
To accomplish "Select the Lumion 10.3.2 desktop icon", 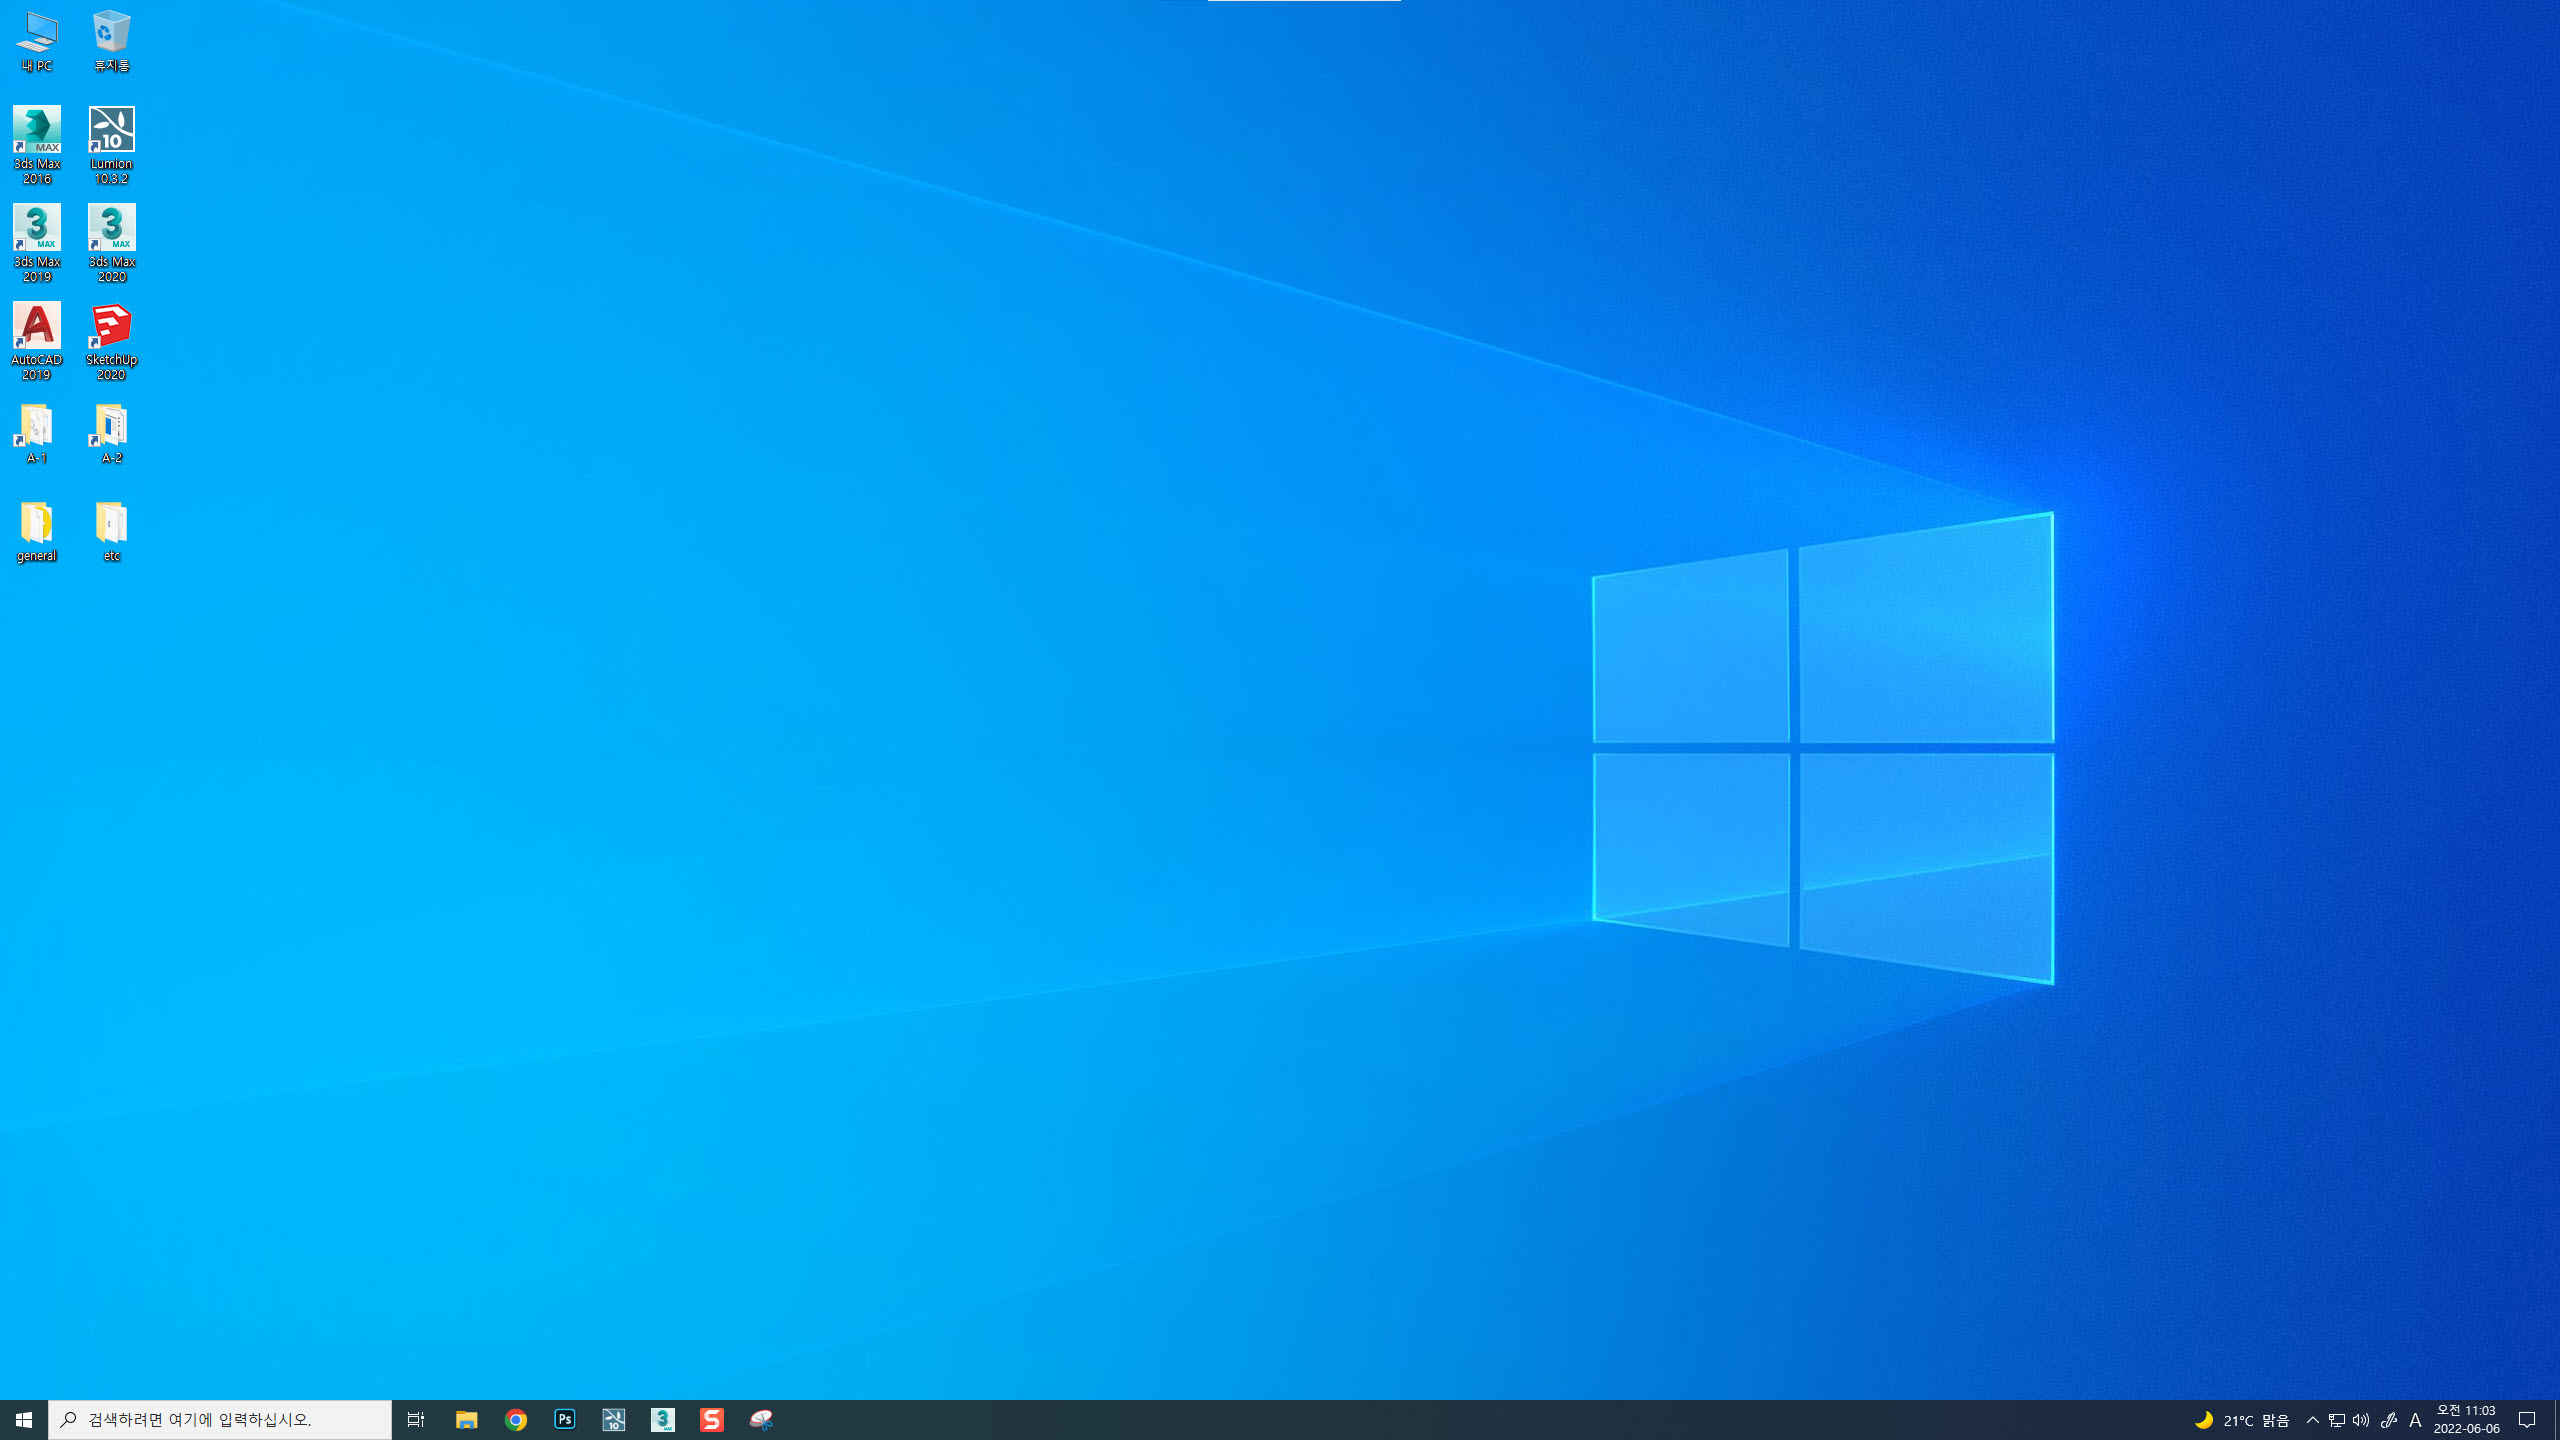I will point(111,145).
